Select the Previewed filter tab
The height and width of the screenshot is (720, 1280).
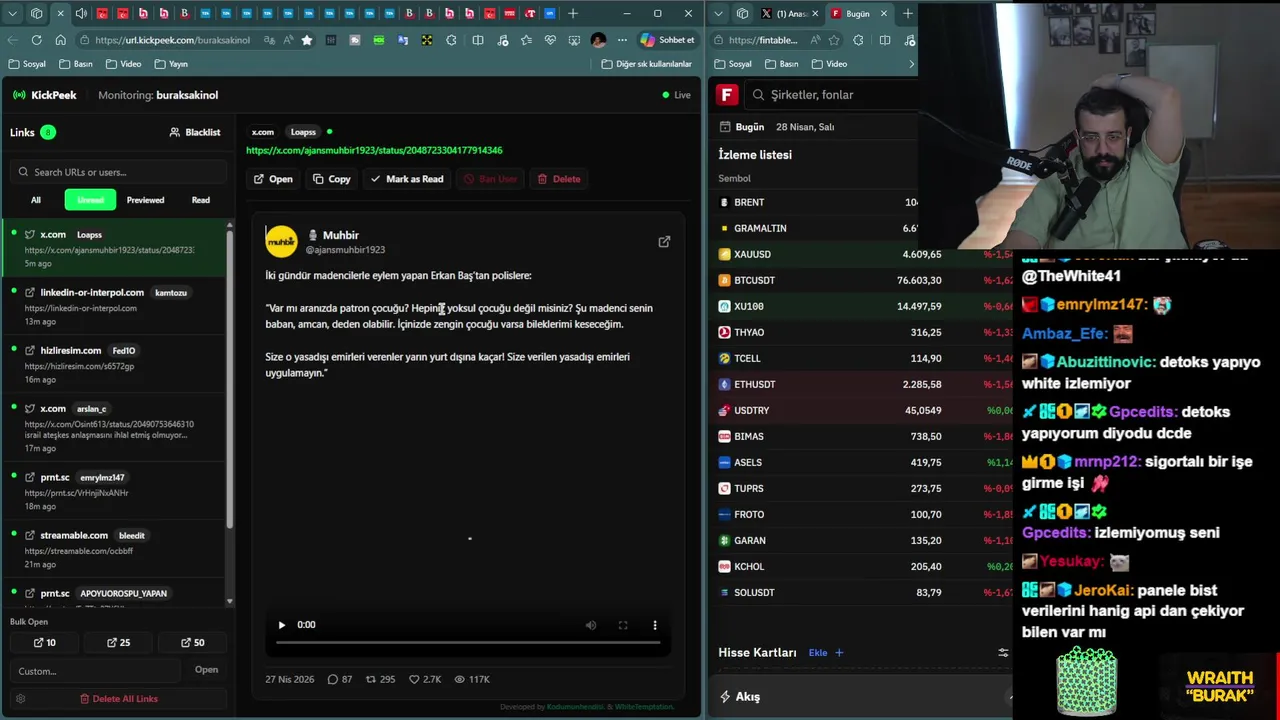[x=145, y=200]
